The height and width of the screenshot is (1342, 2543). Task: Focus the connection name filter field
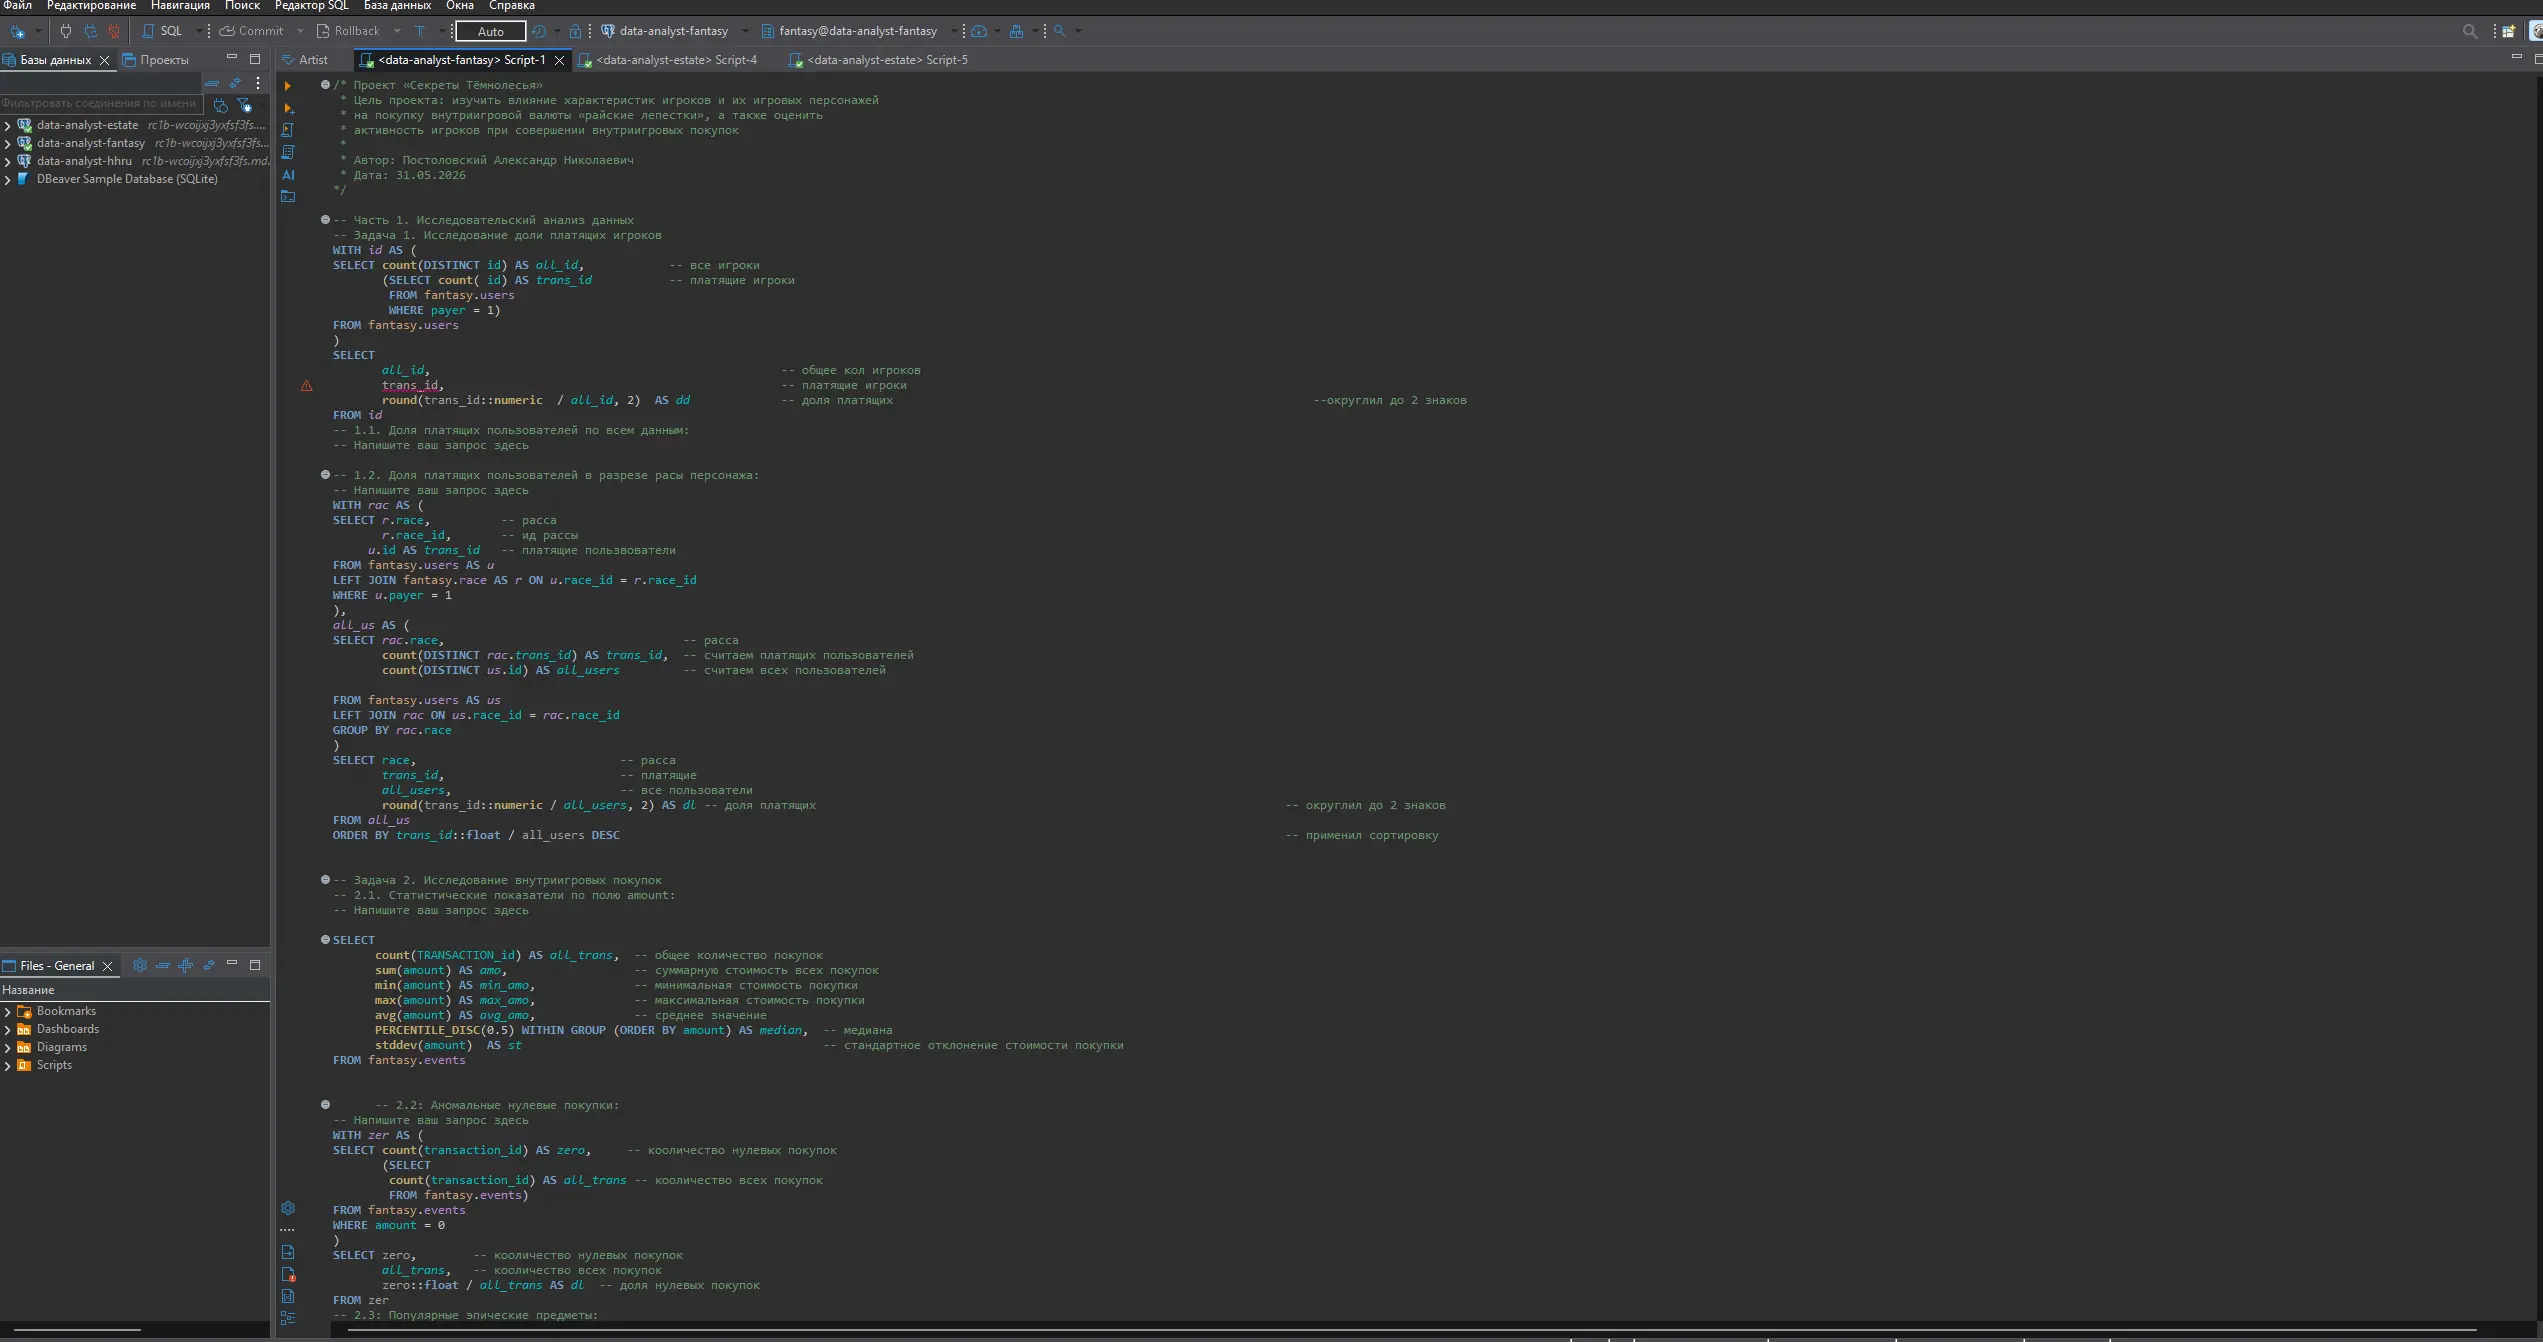coord(100,104)
